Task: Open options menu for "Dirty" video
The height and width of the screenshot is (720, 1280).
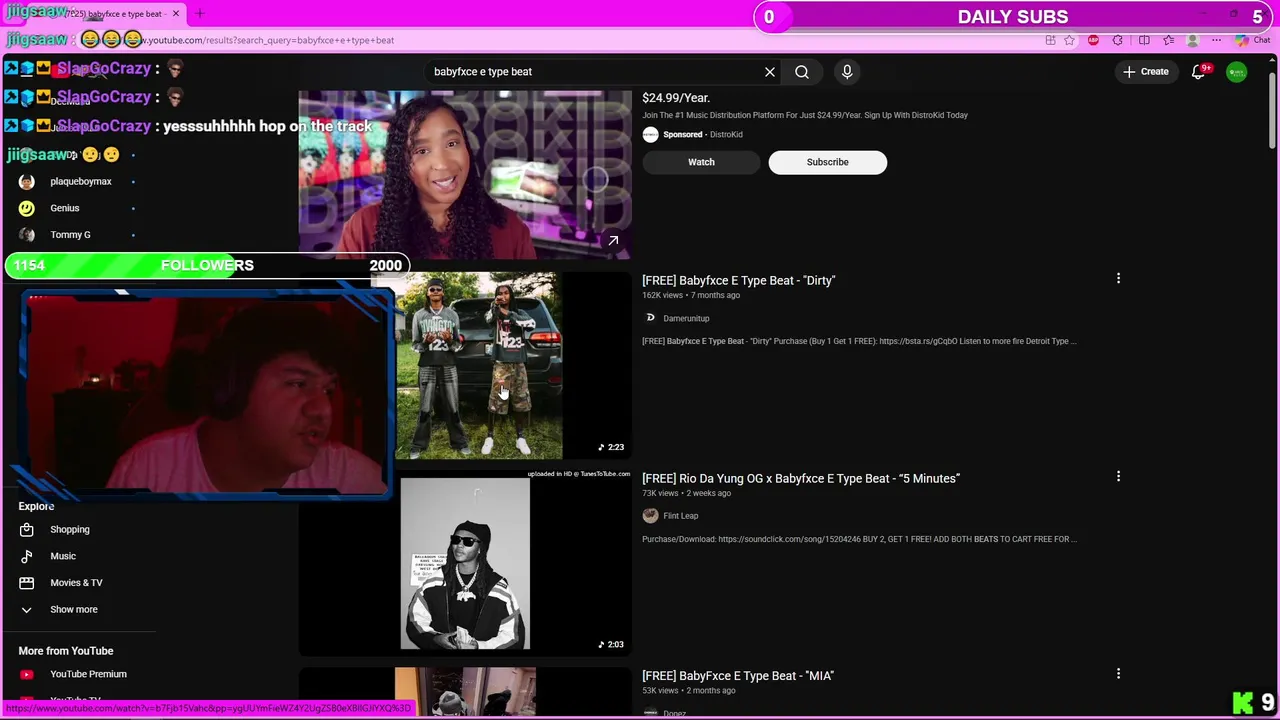Action: pyautogui.click(x=1118, y=279)
